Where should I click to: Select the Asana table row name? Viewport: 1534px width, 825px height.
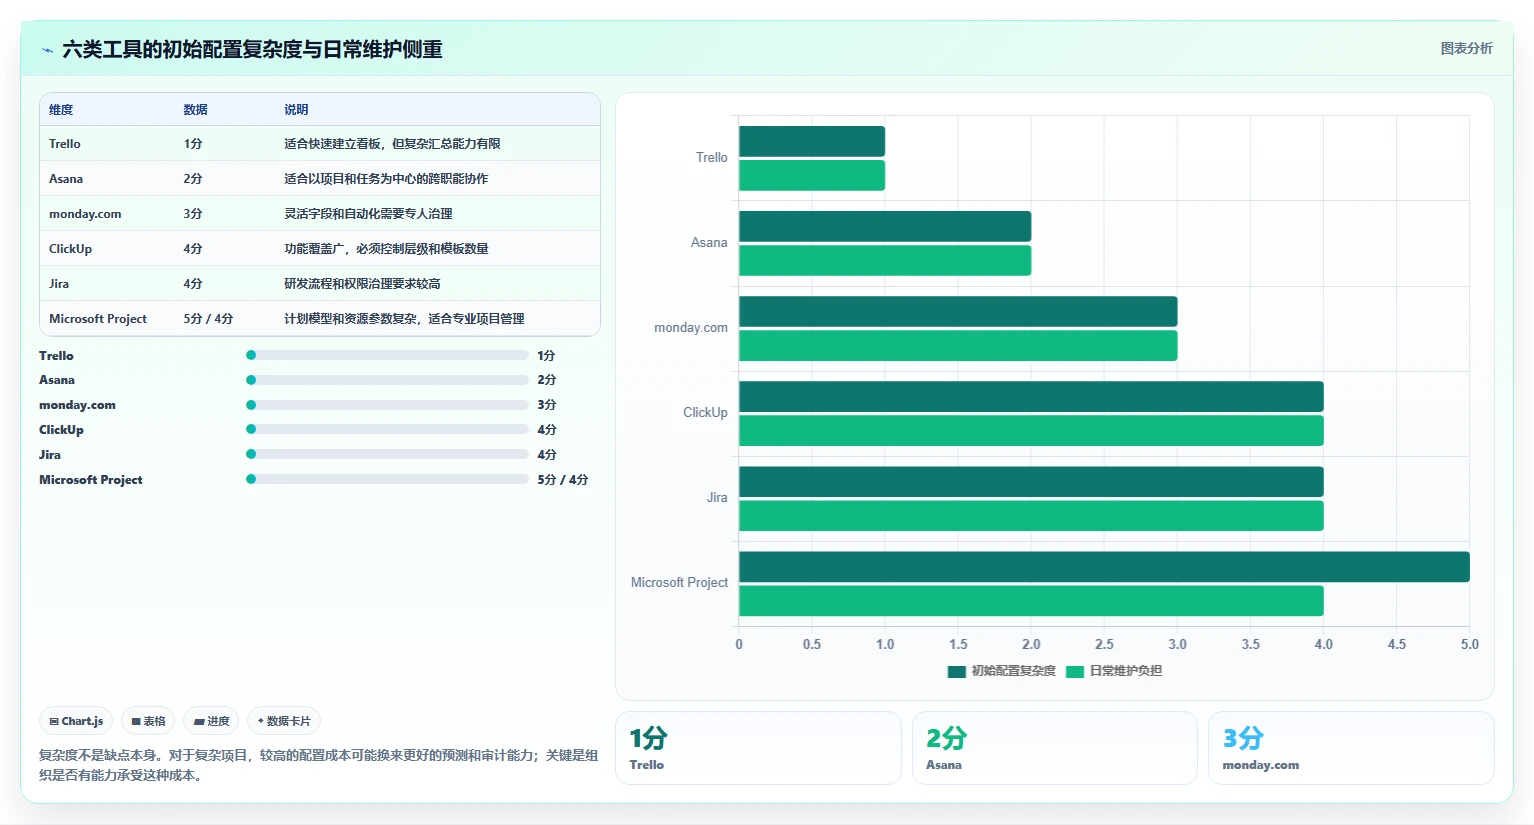point(66,179)
